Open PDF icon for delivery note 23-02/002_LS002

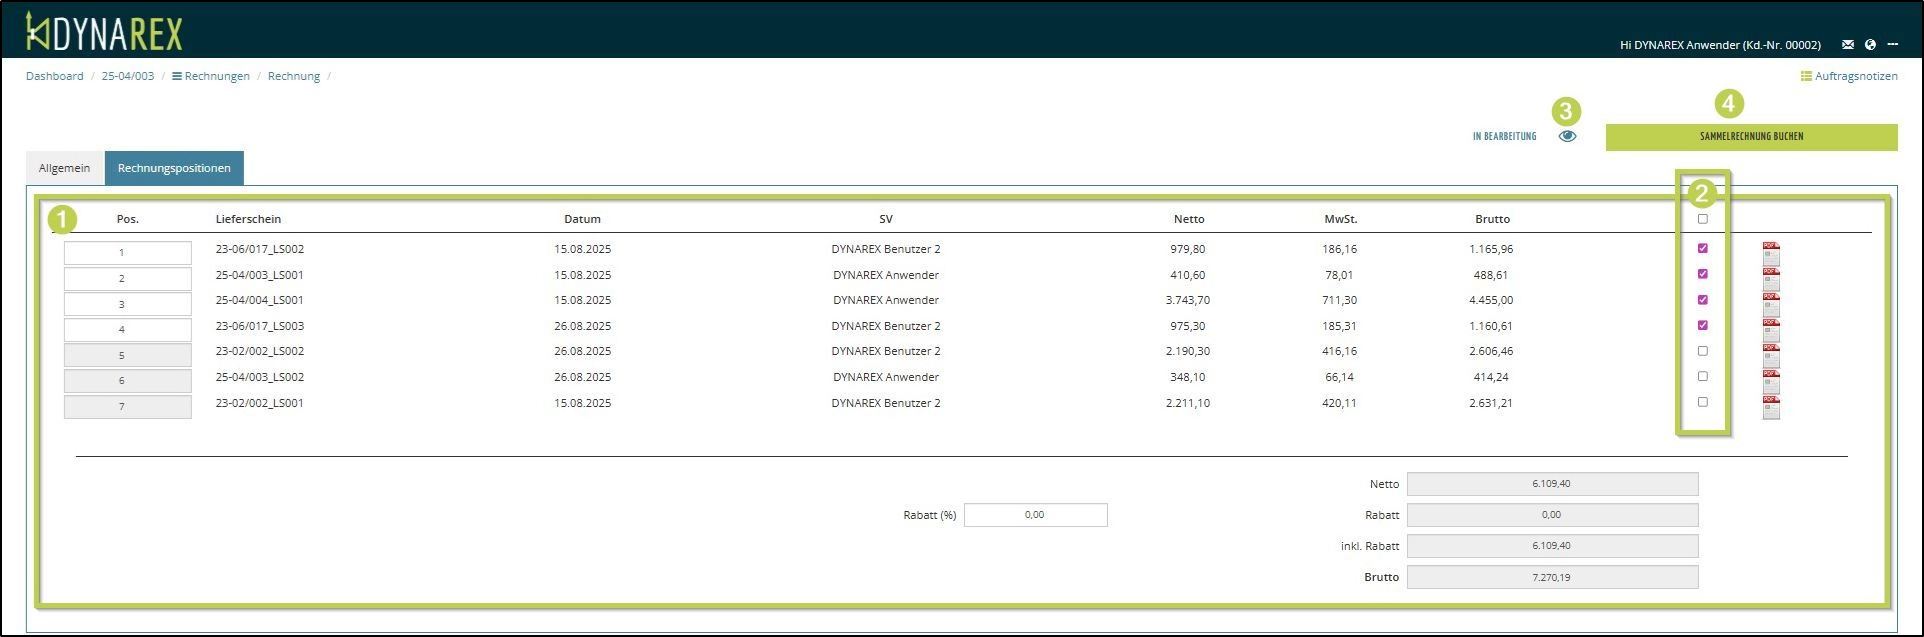click(1771, 355)
